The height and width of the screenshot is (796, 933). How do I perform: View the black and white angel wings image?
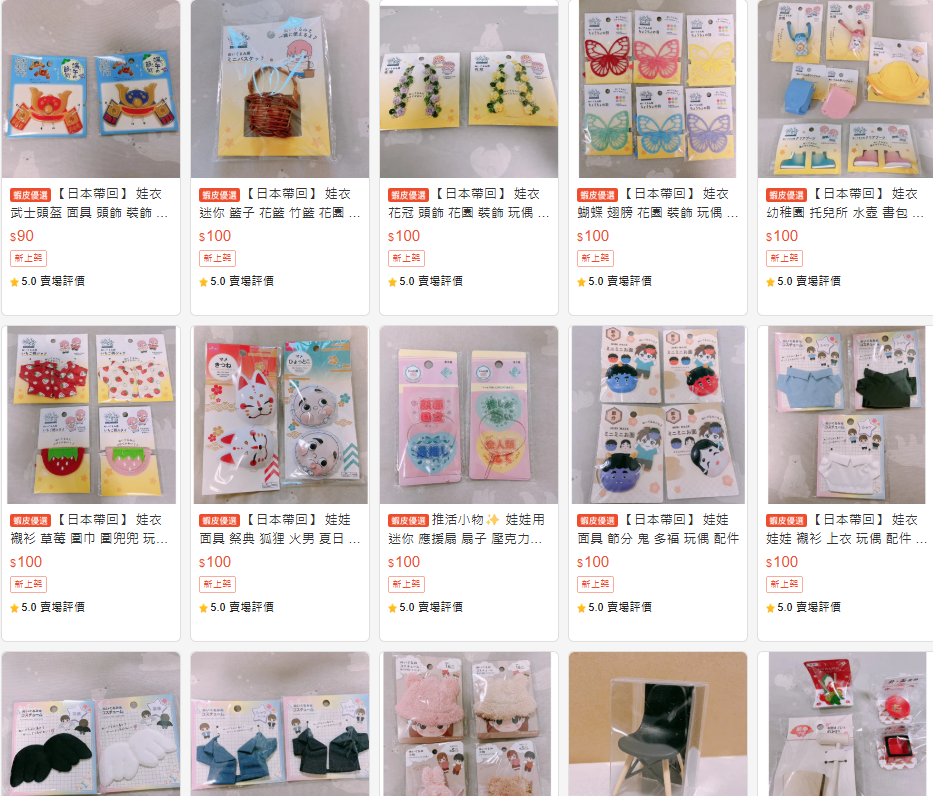pyautogui.click(x=90, y=724)
